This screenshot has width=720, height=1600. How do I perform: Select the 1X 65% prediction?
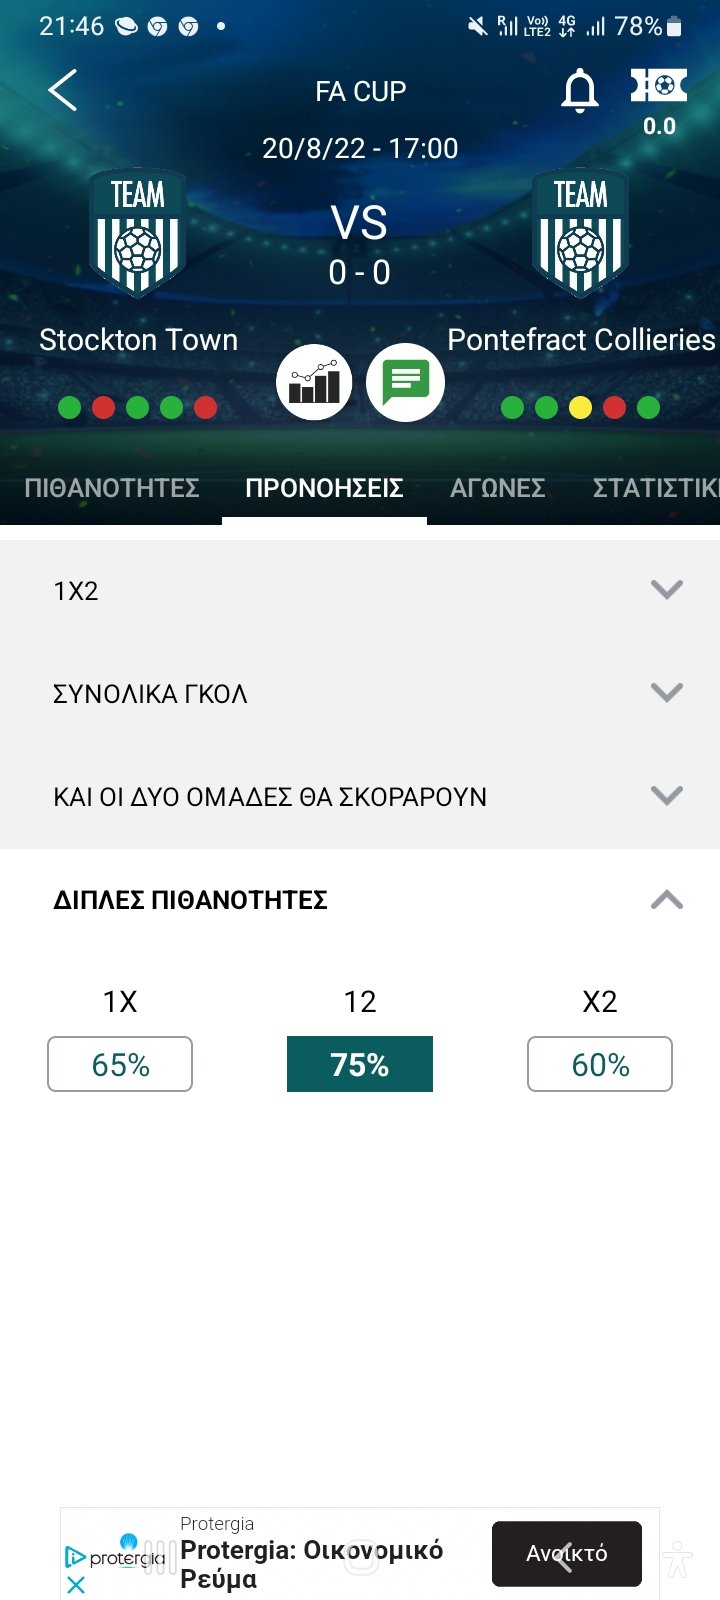[x=120, y=1064]
